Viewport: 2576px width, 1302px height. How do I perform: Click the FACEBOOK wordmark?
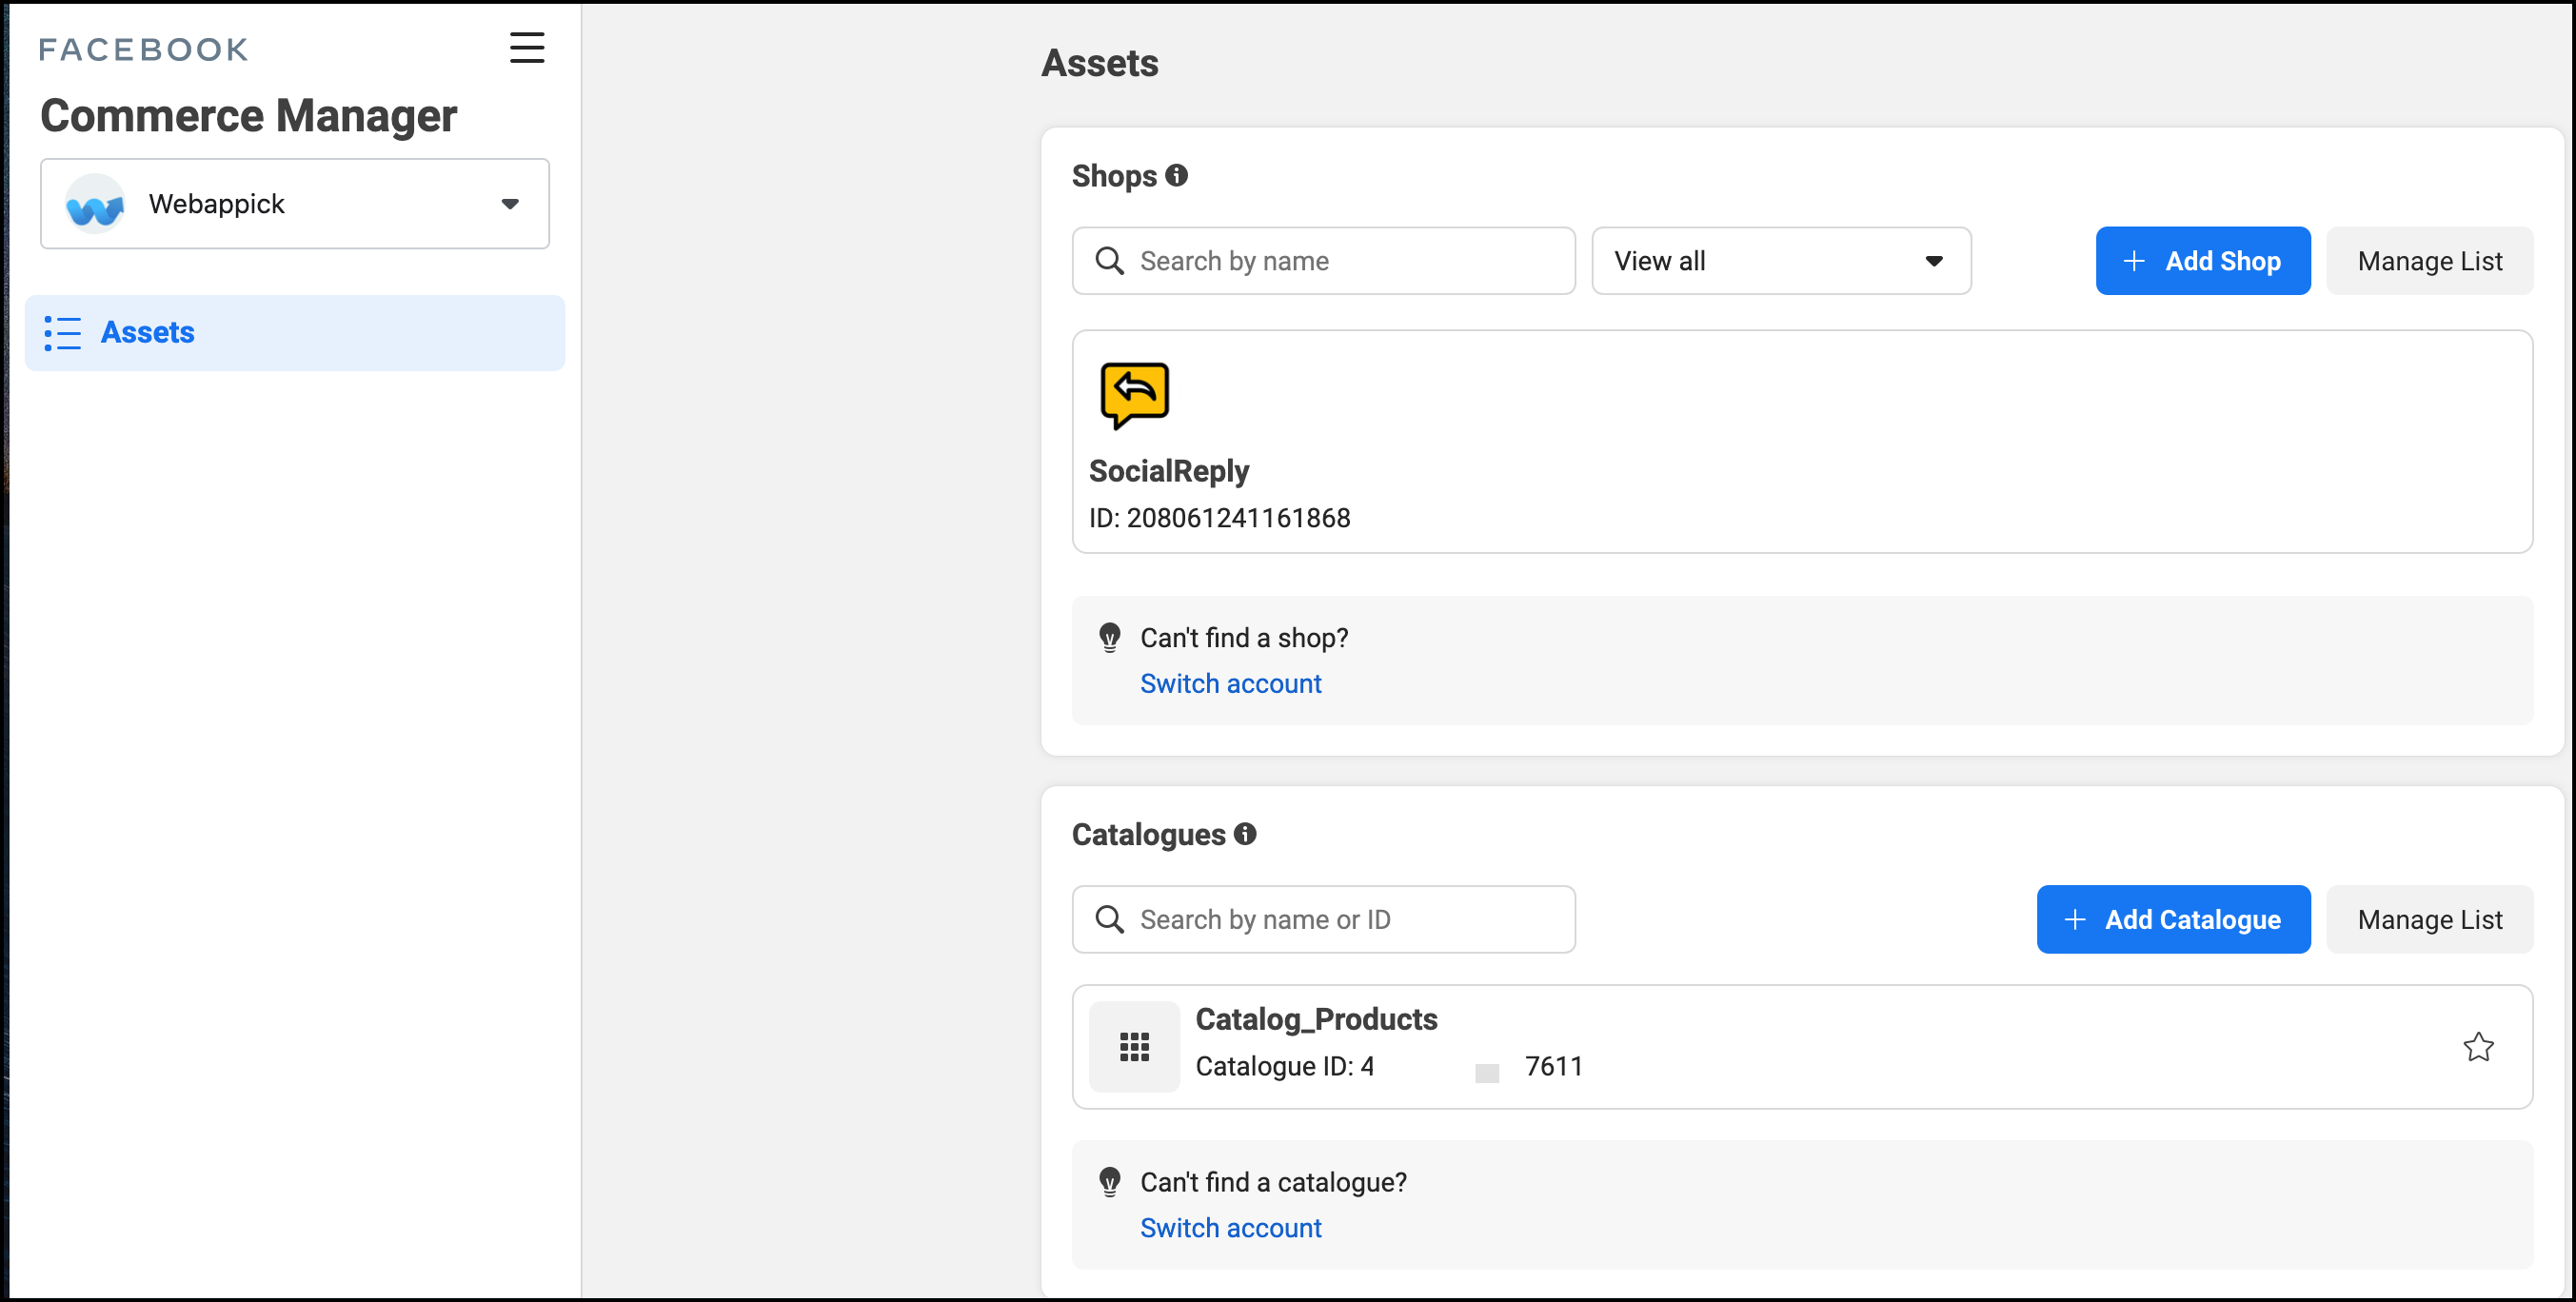144,49
